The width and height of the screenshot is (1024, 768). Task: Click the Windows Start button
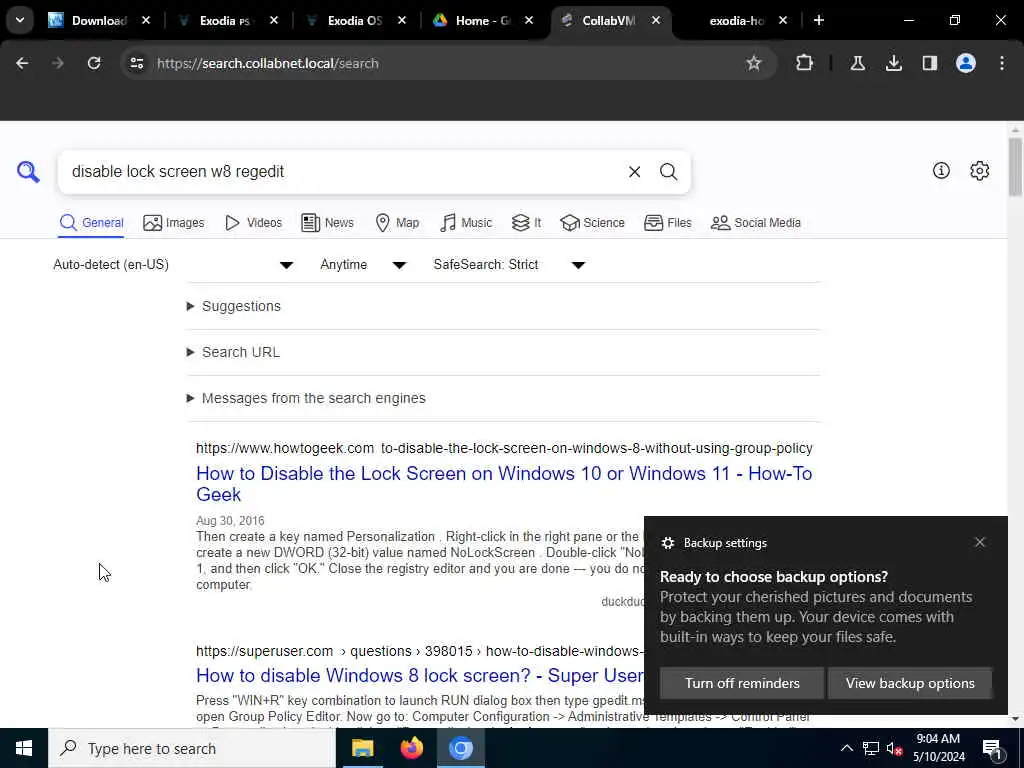[24, 748]
